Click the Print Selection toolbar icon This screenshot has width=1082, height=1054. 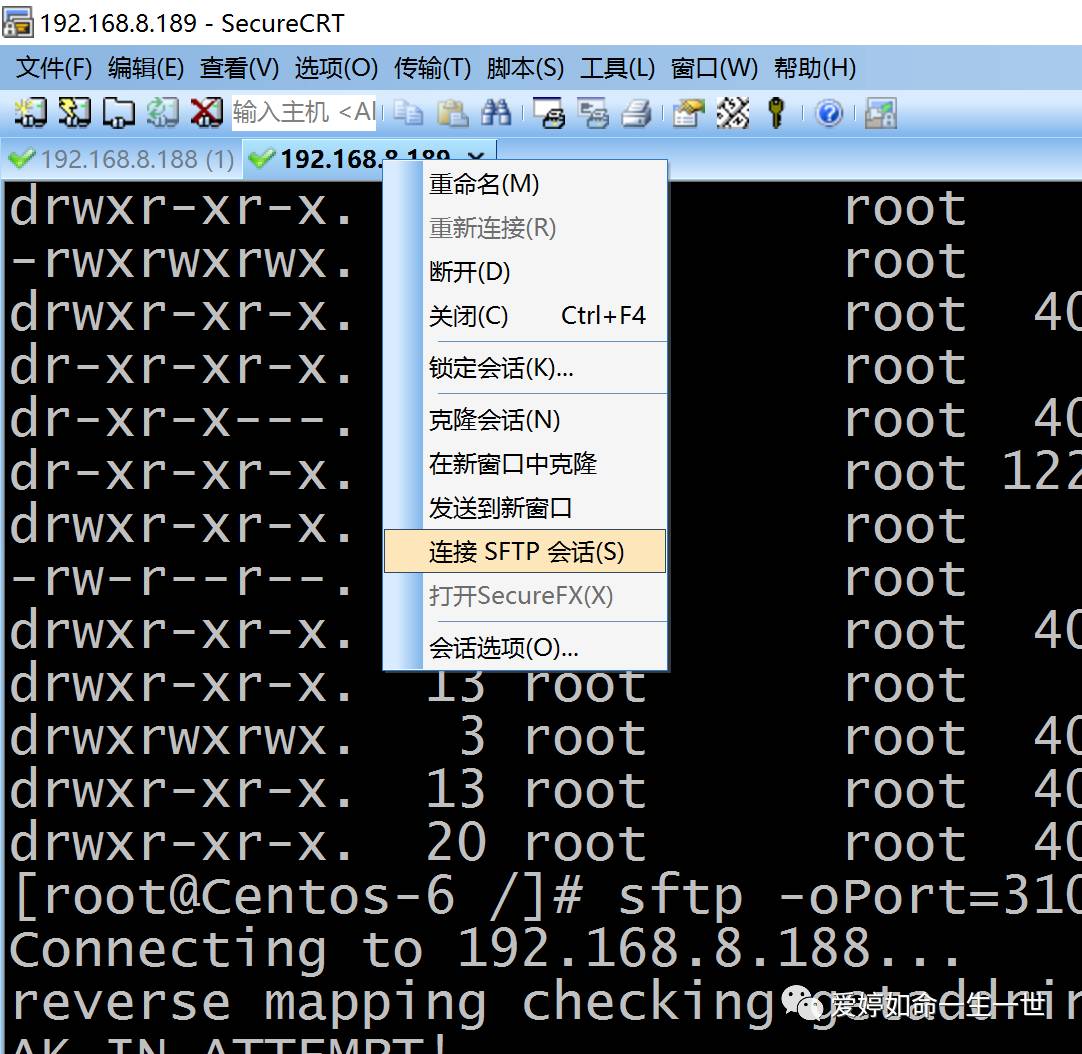pyautogui.click(x=593, y=113)
